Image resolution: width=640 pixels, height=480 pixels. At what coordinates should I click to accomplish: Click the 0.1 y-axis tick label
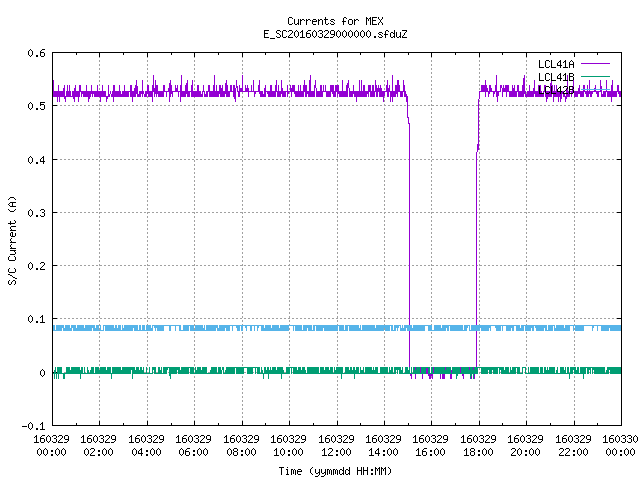click(x=36, y=319)
